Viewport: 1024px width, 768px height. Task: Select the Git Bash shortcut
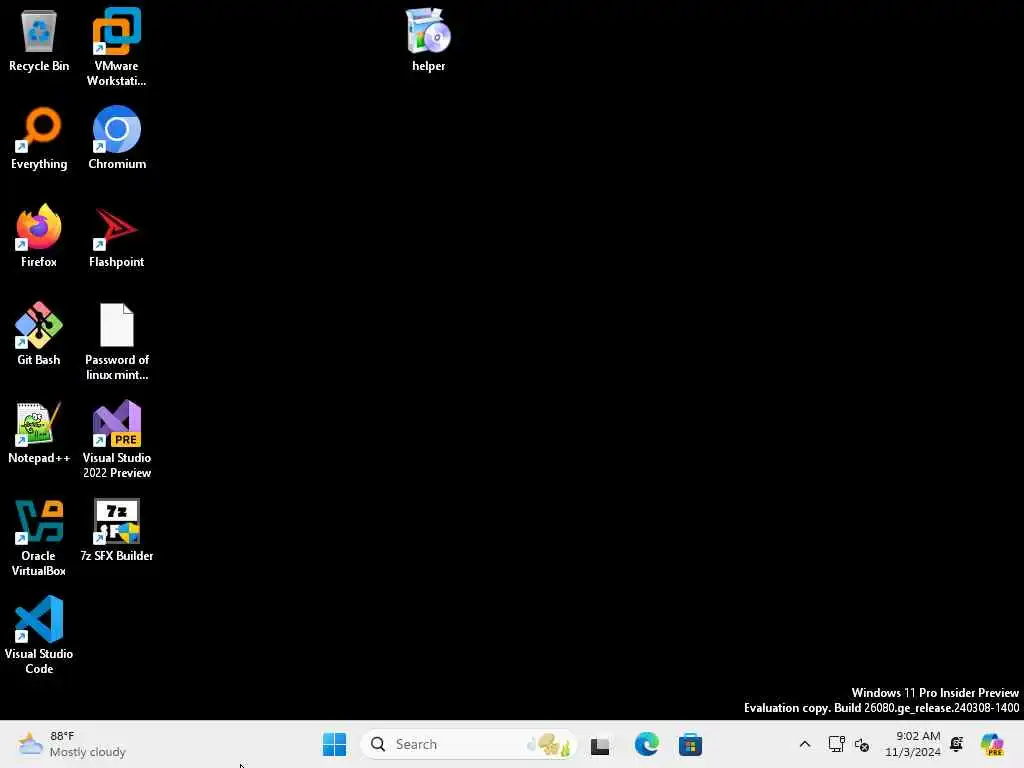[x=39, y=334]
